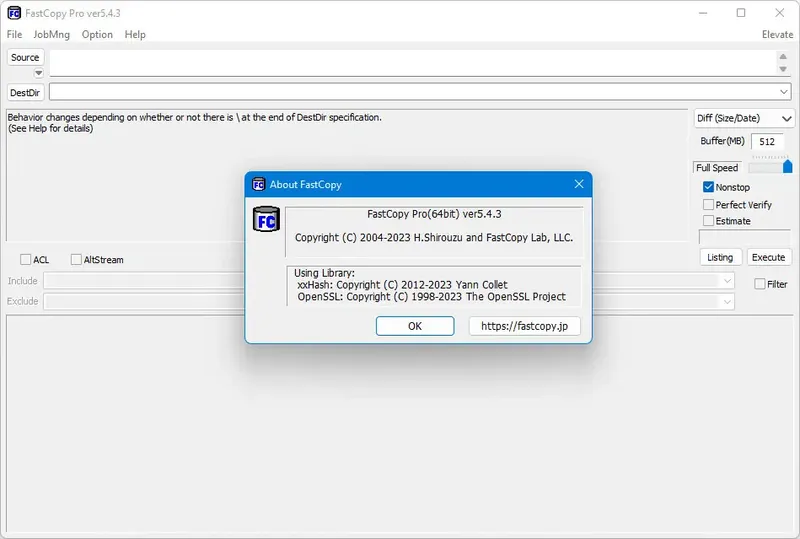Close the About FastCopy dialog

(x=579, y=184)
